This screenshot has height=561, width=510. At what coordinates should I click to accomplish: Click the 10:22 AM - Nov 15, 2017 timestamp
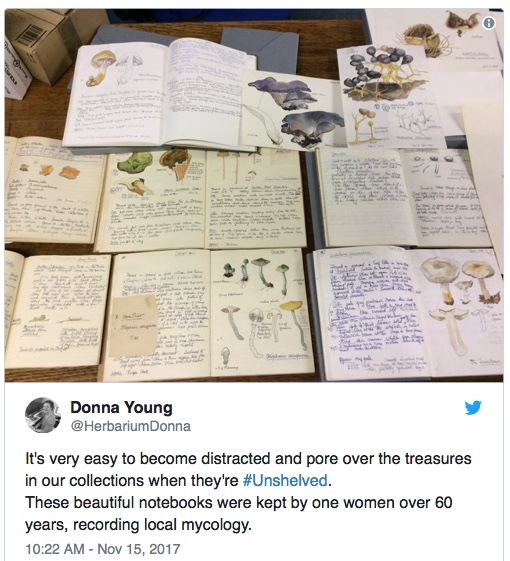click(103, 549)
